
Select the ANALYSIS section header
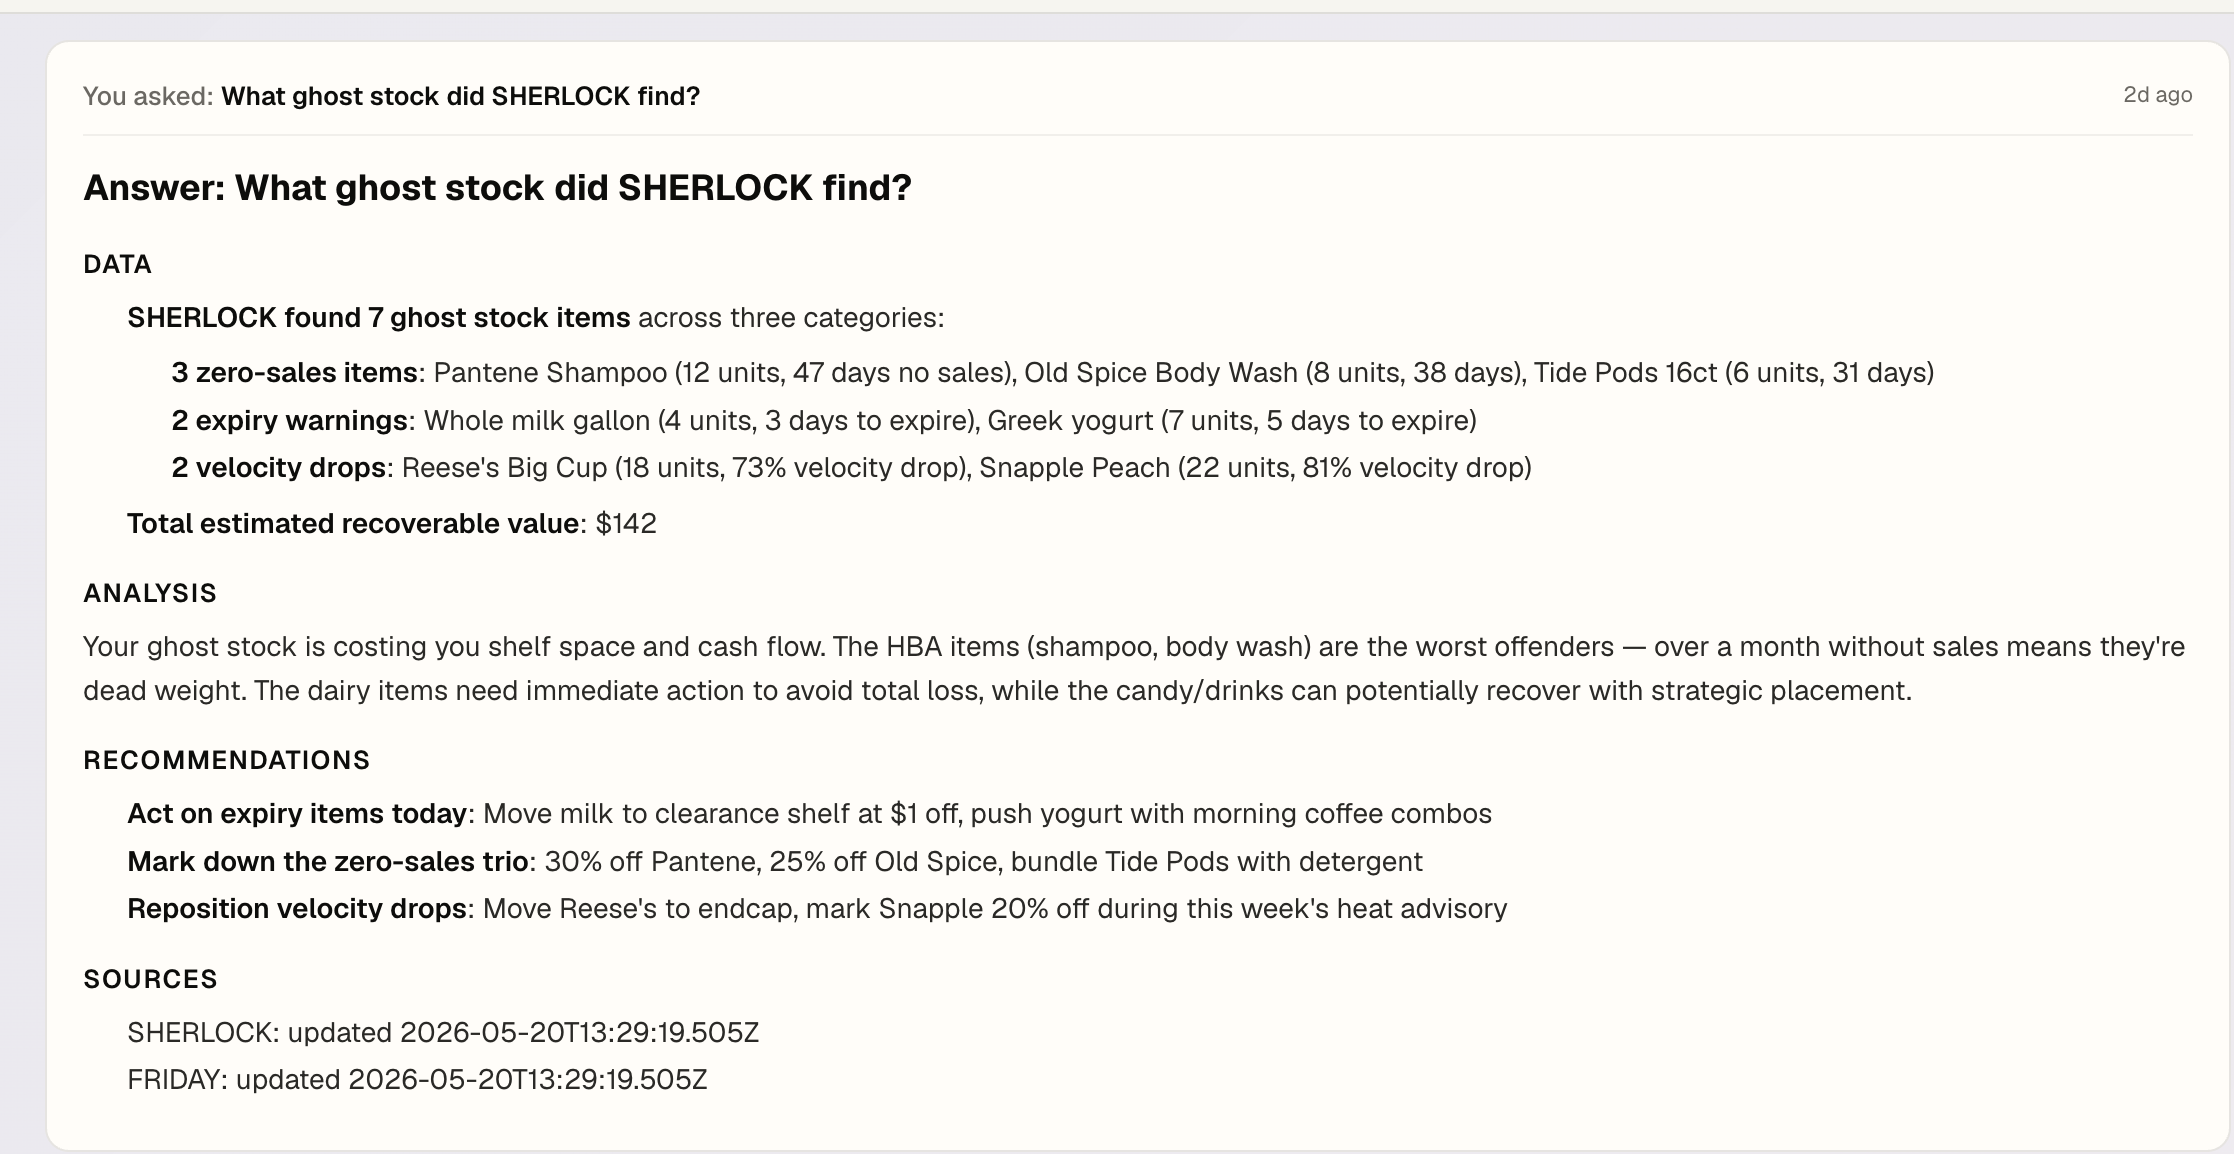coord(150,593)
